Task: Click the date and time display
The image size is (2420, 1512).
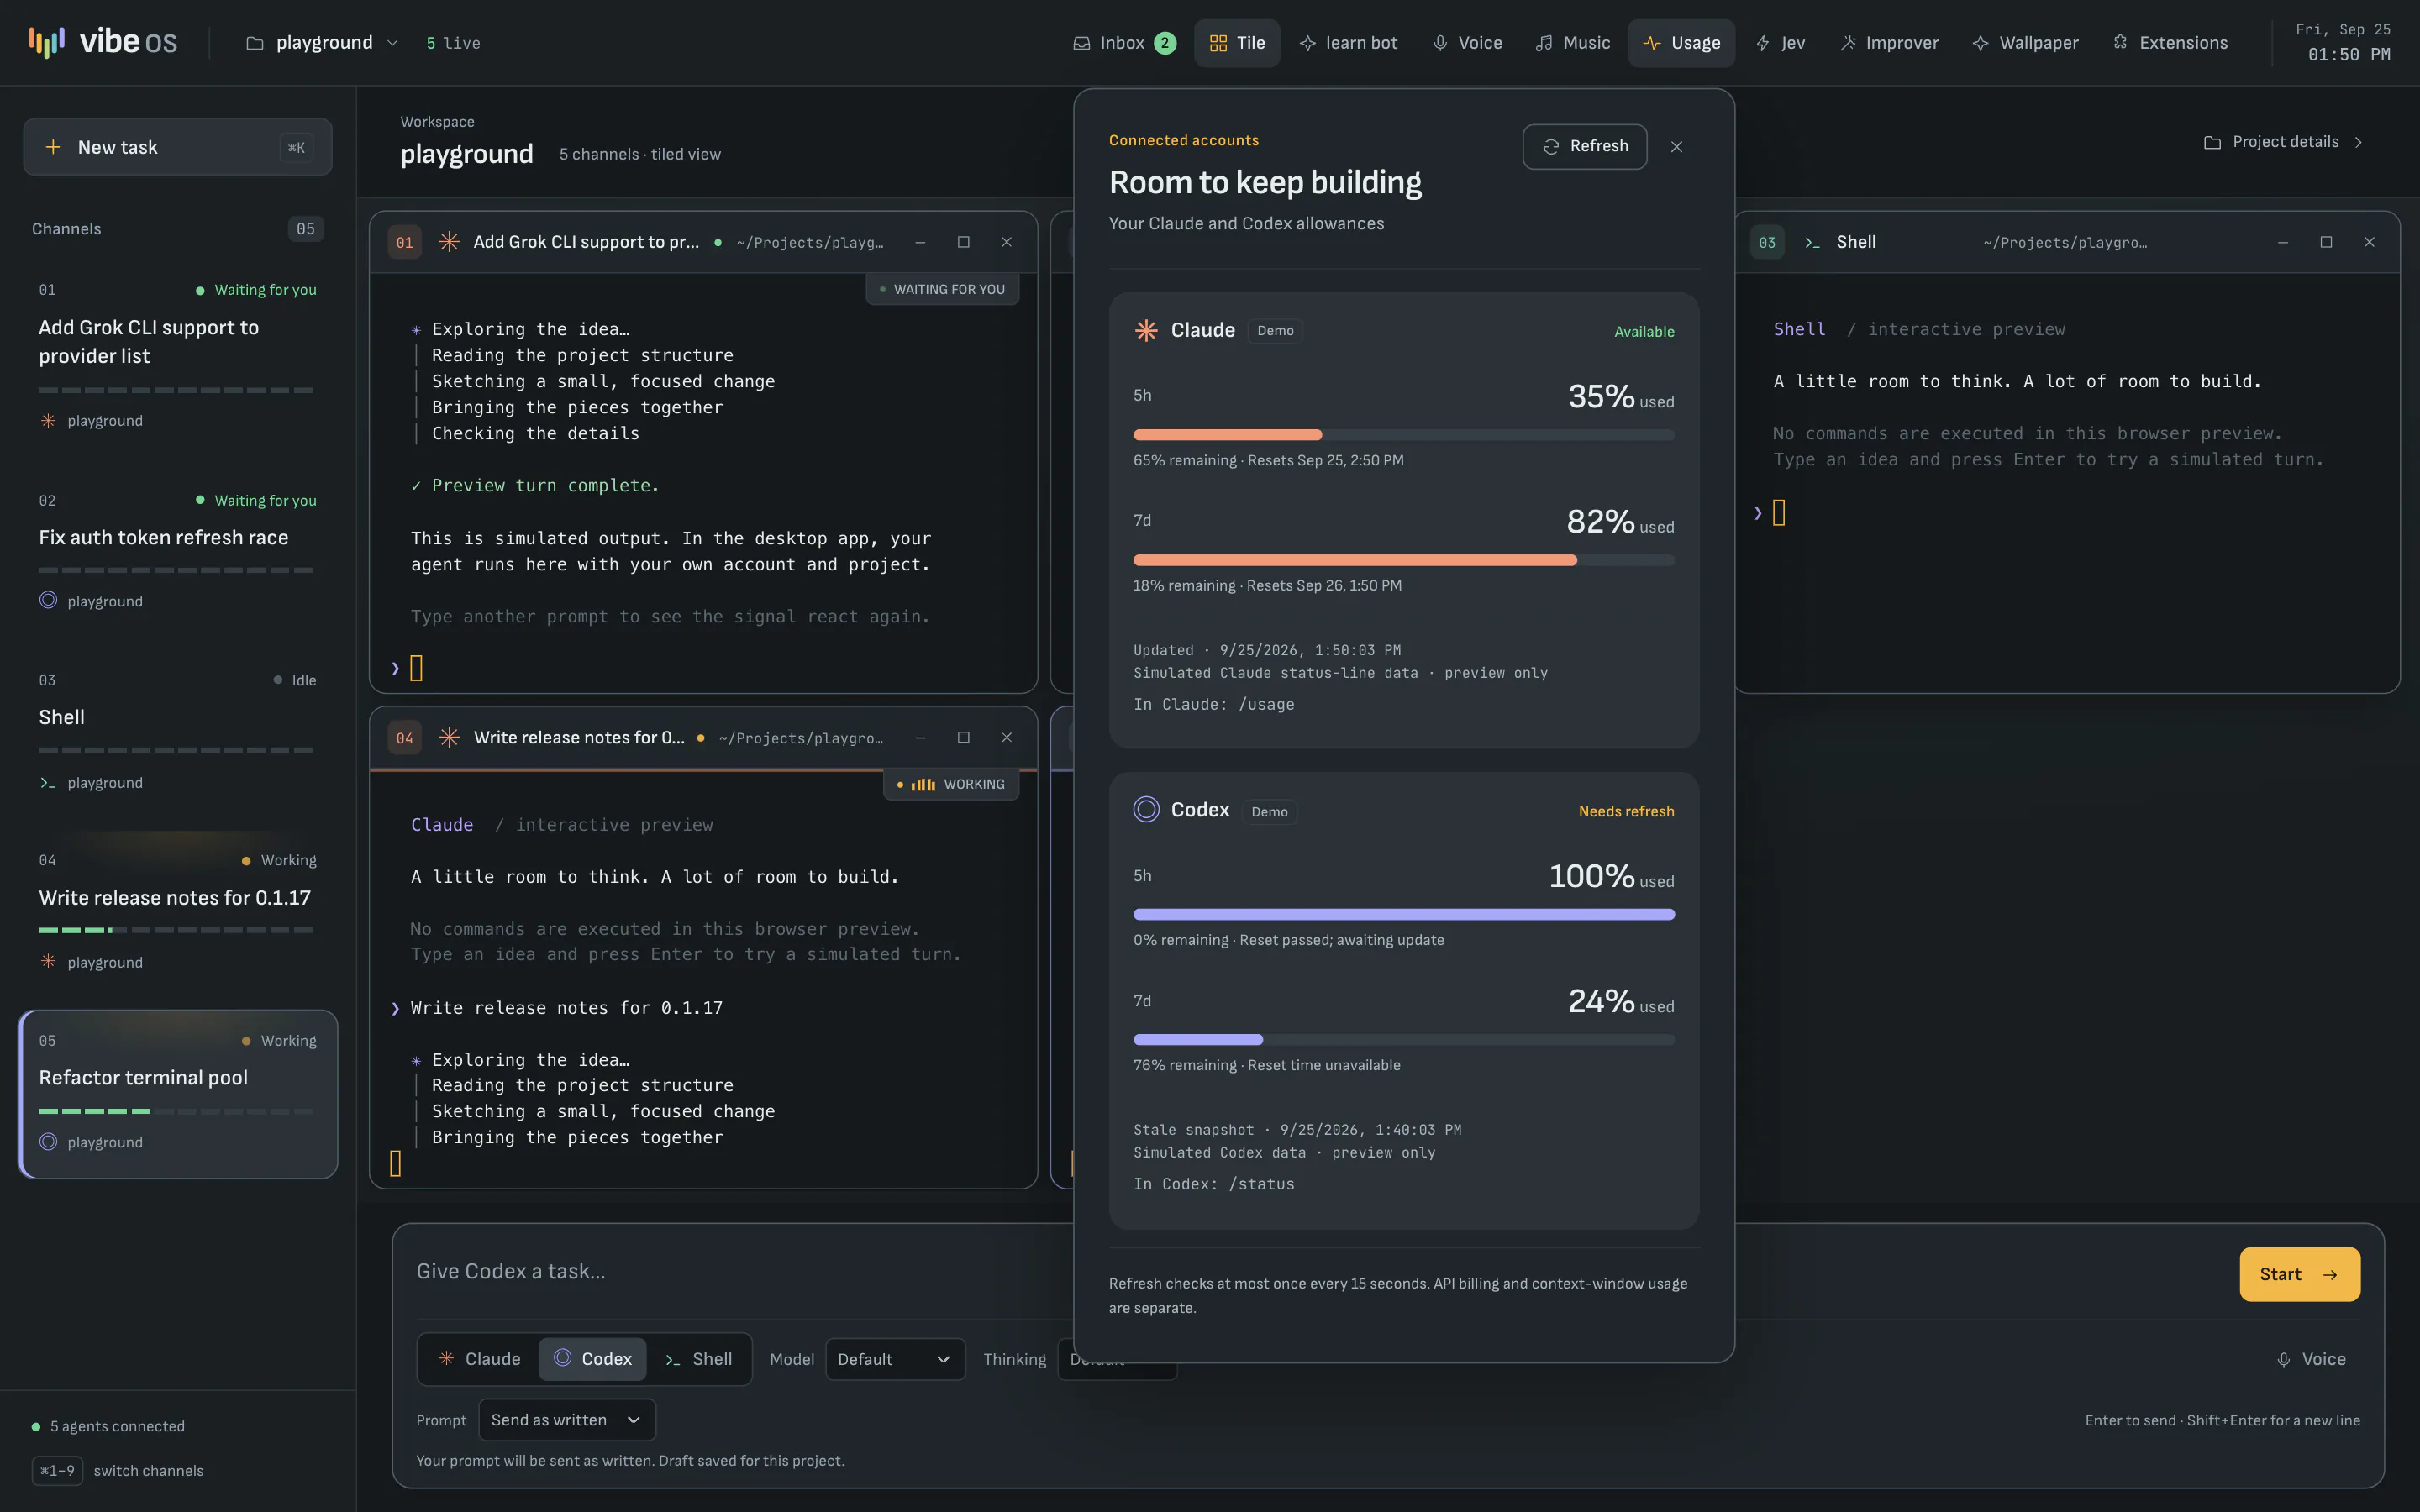Action: click(2344, 42)
